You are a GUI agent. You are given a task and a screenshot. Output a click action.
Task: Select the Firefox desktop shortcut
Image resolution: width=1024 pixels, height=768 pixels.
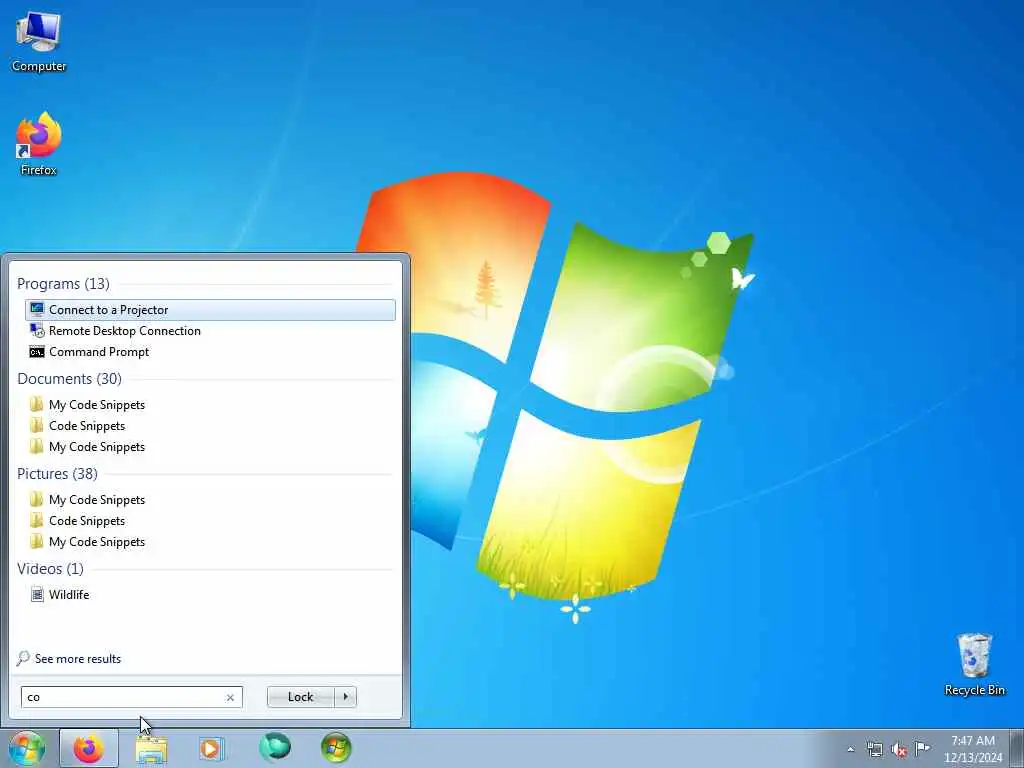39,144
